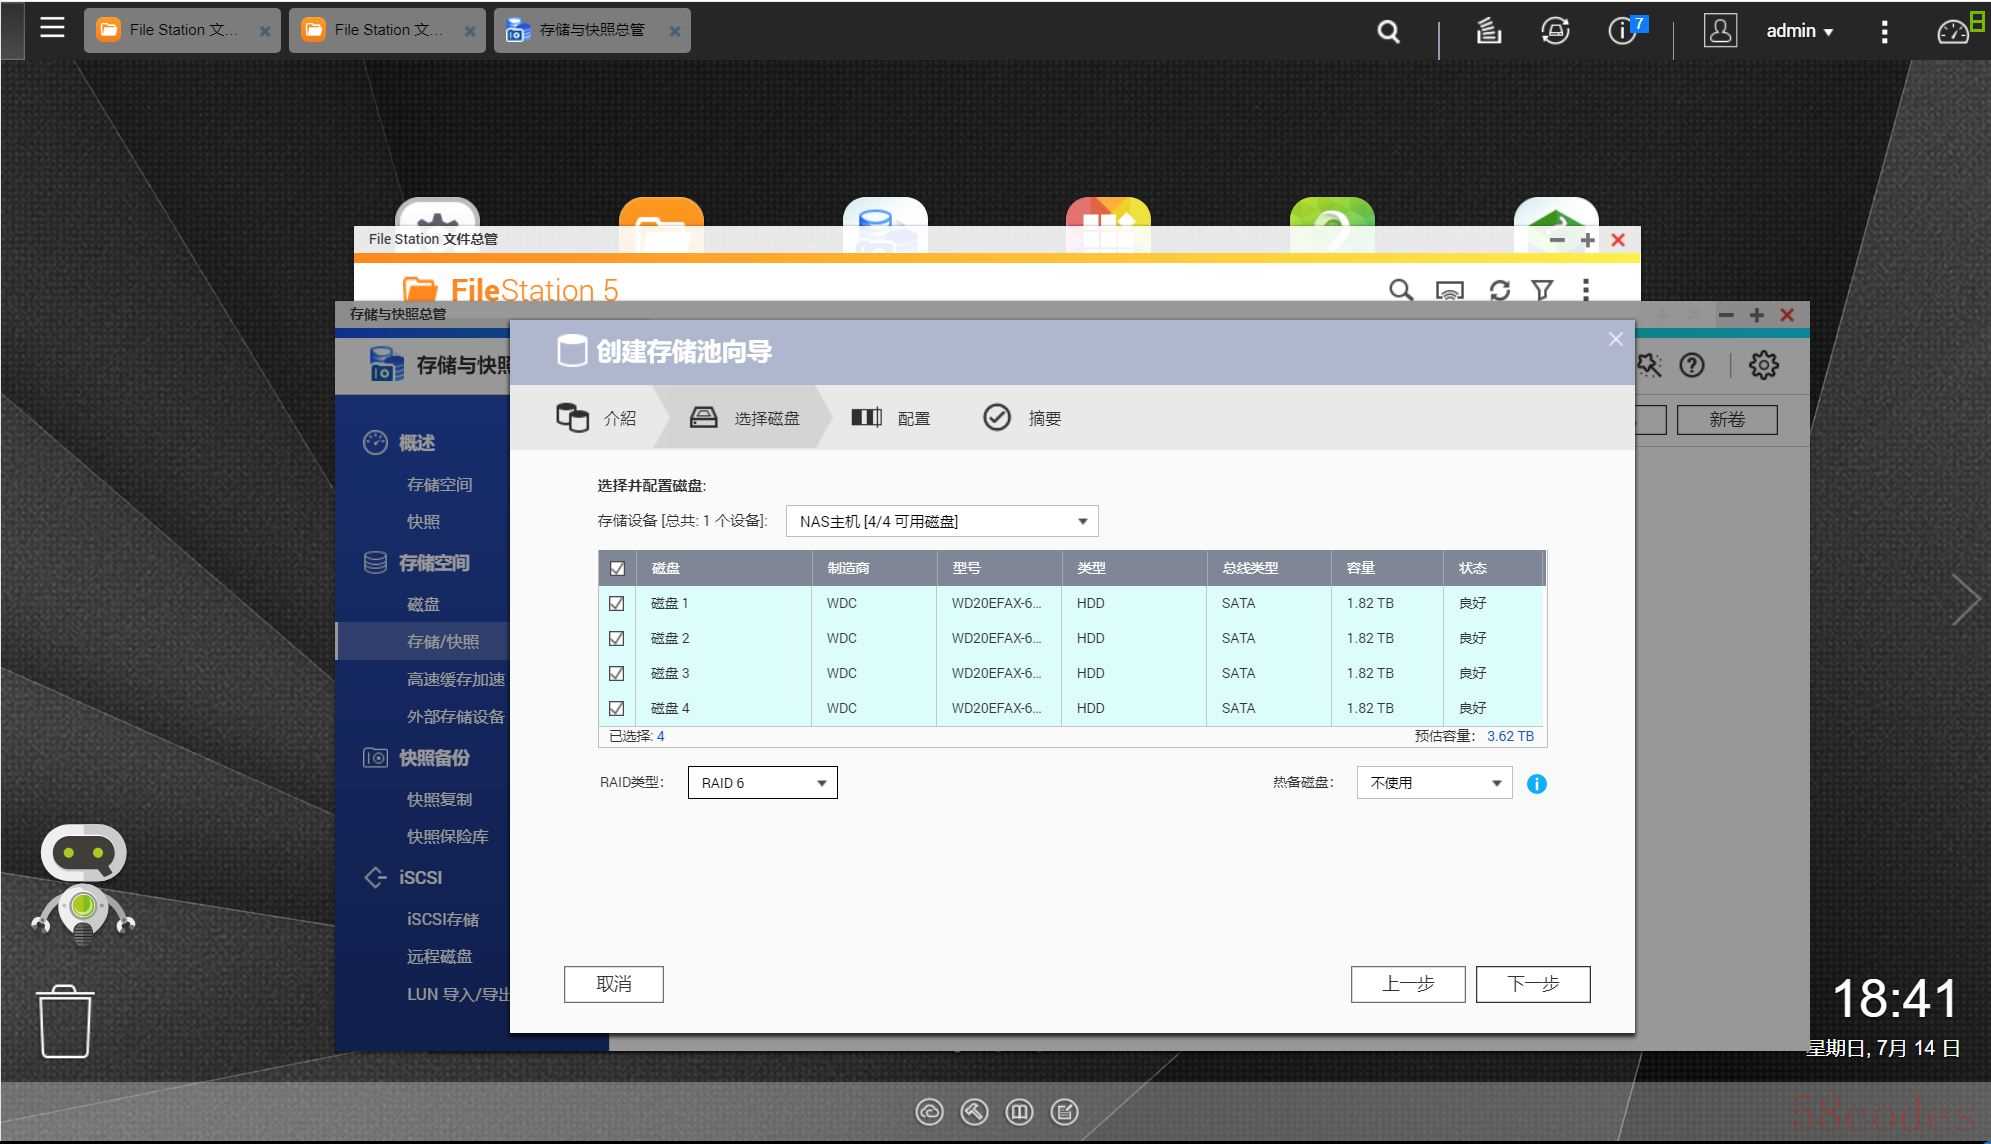Open event notifications info icon

(1622, 31)
